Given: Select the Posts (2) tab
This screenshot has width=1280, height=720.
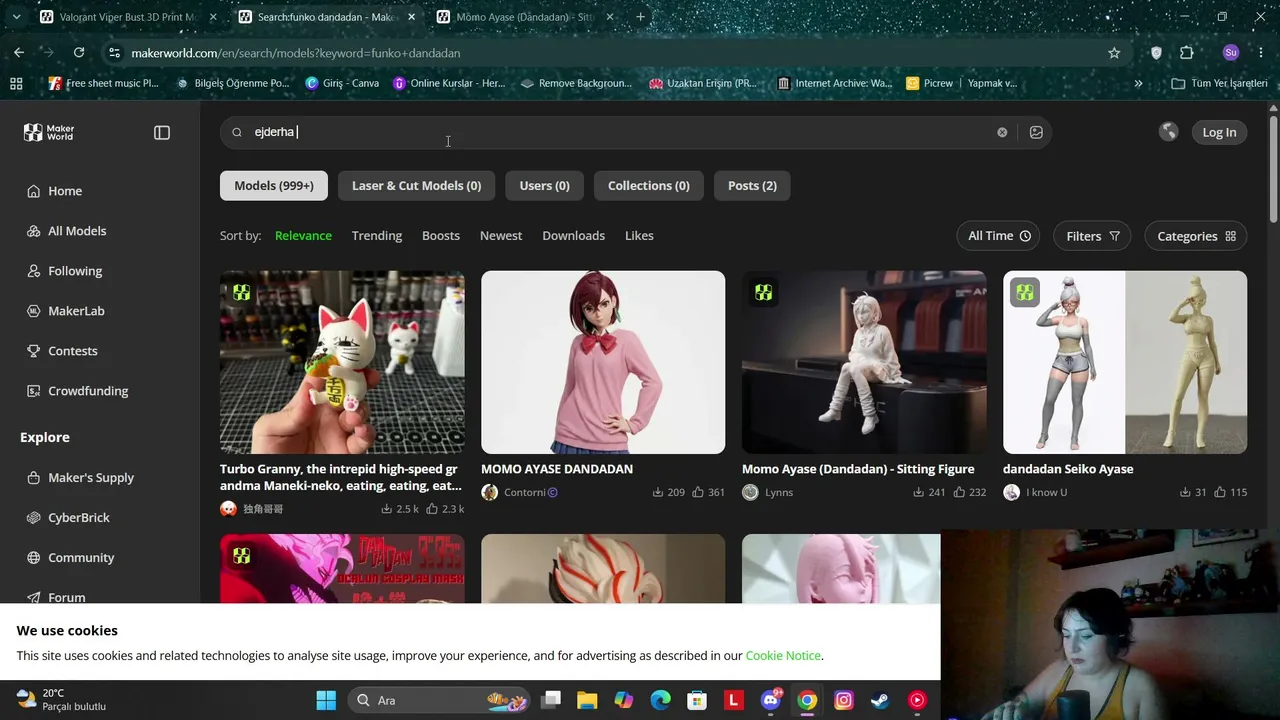Looking at the screenshot, I should click(x=752, y=186).
